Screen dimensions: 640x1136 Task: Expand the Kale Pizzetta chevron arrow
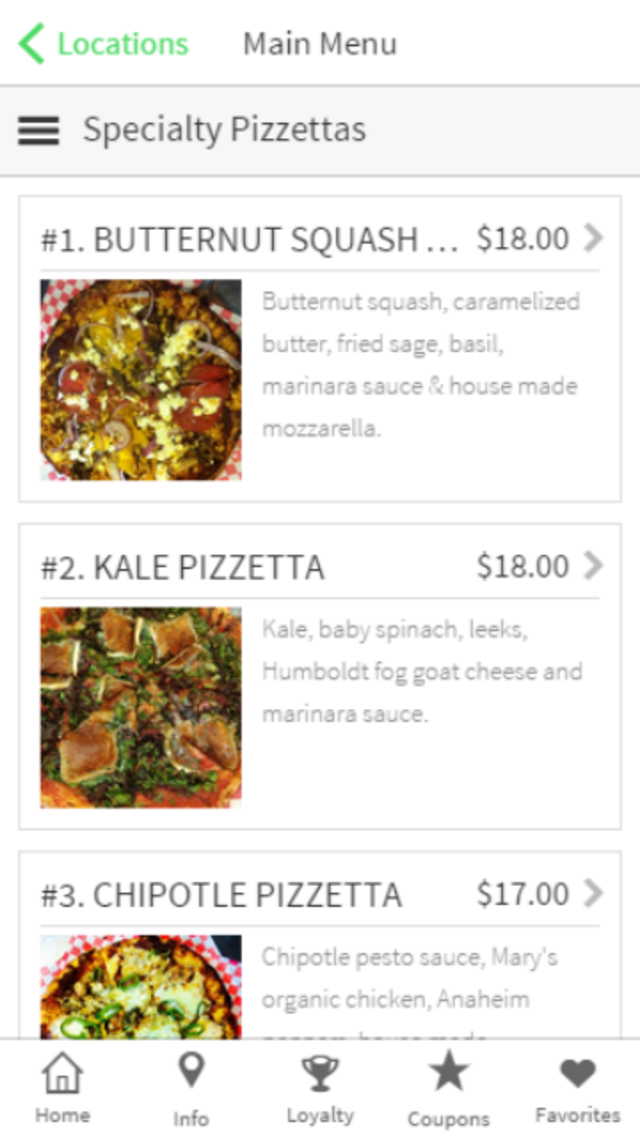594,566
